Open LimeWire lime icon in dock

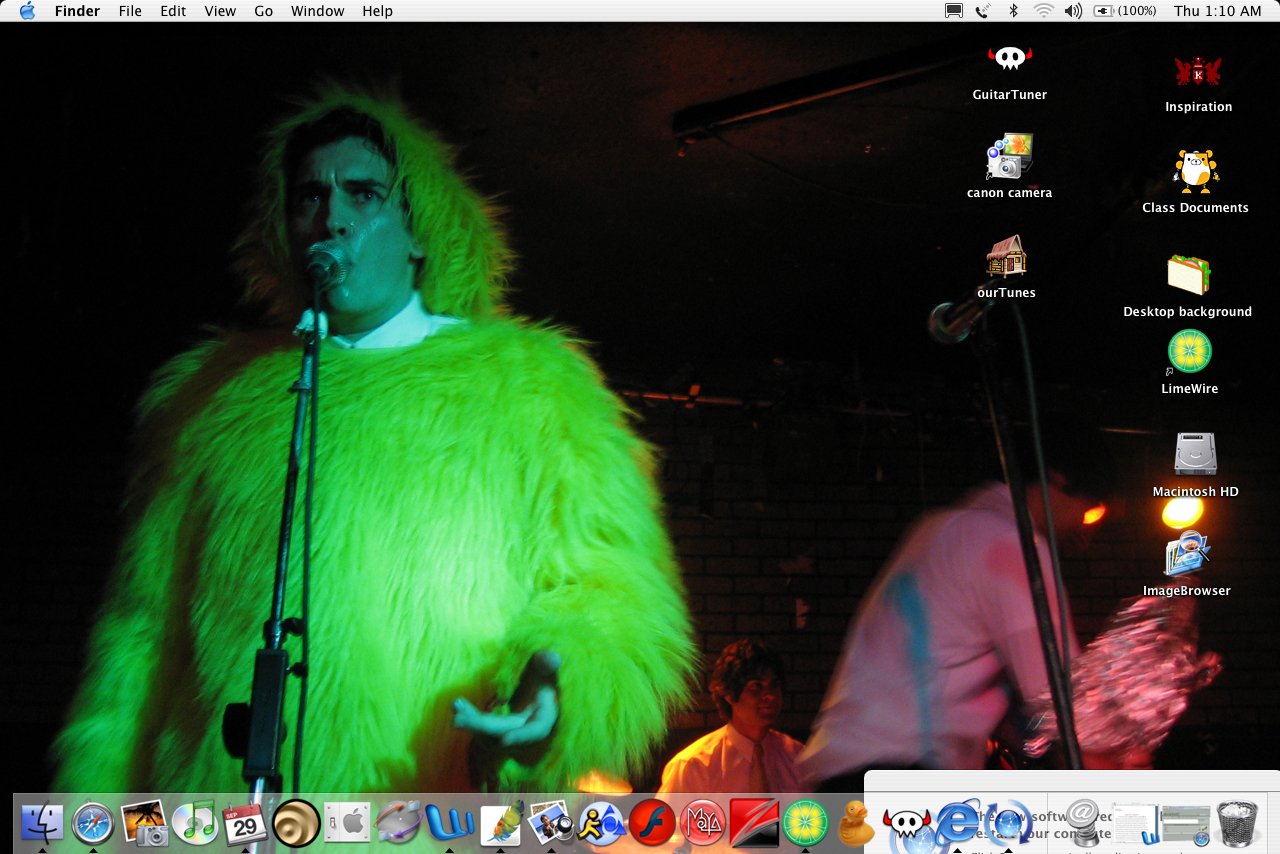click(x=805, y=824)
